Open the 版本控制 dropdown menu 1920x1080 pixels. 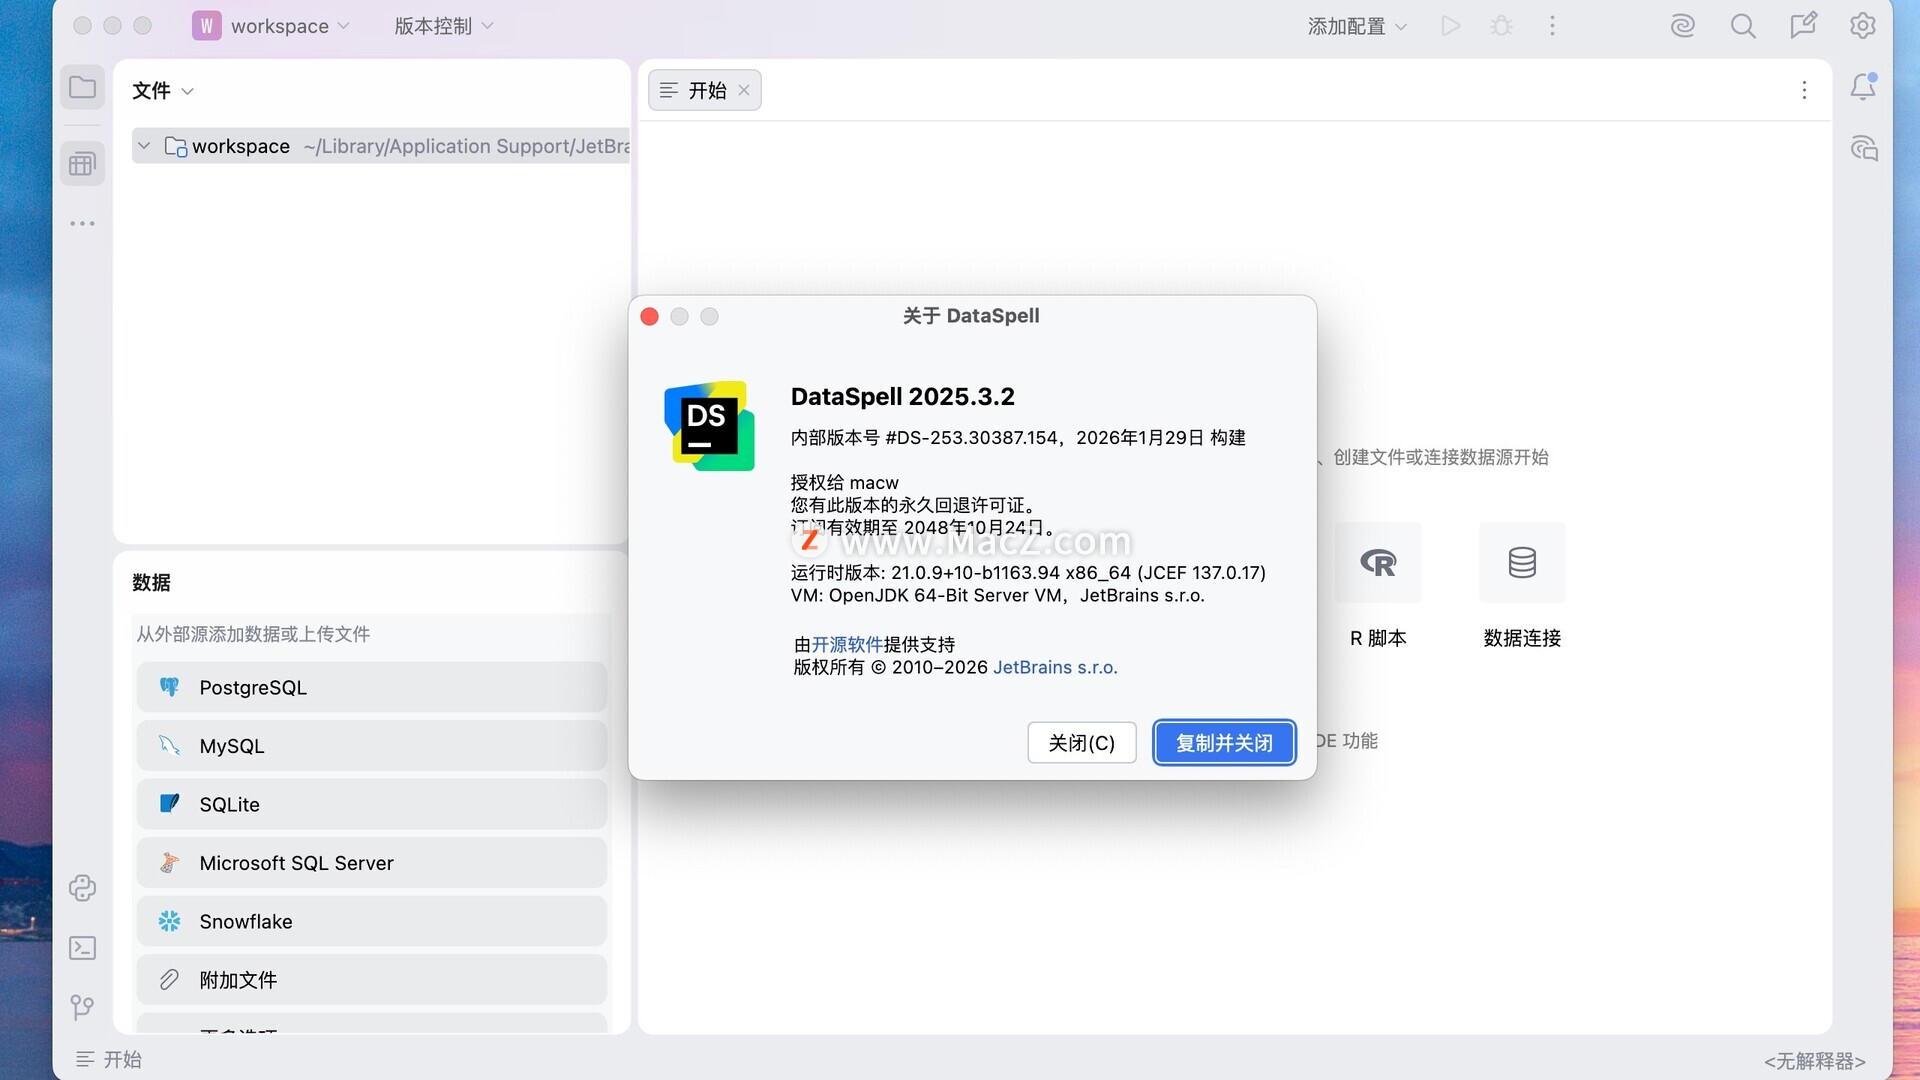point(443,26)
